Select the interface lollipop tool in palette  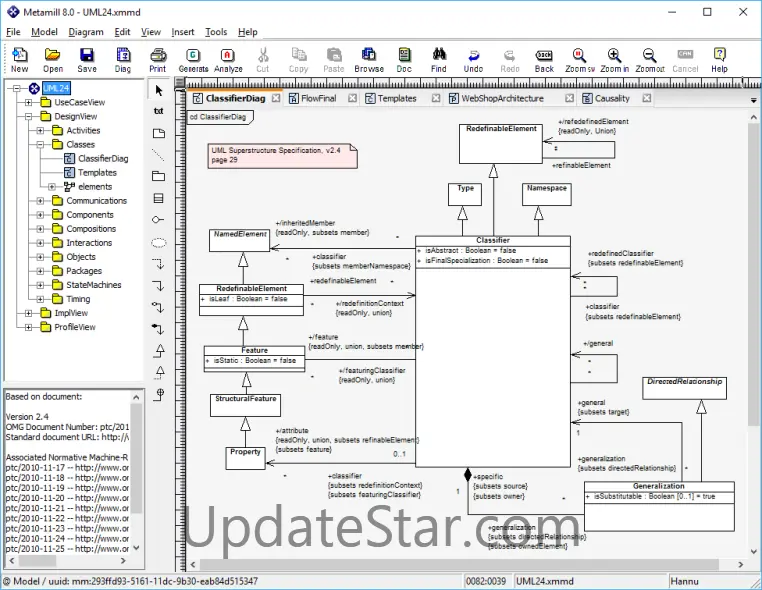coord(158,220)
